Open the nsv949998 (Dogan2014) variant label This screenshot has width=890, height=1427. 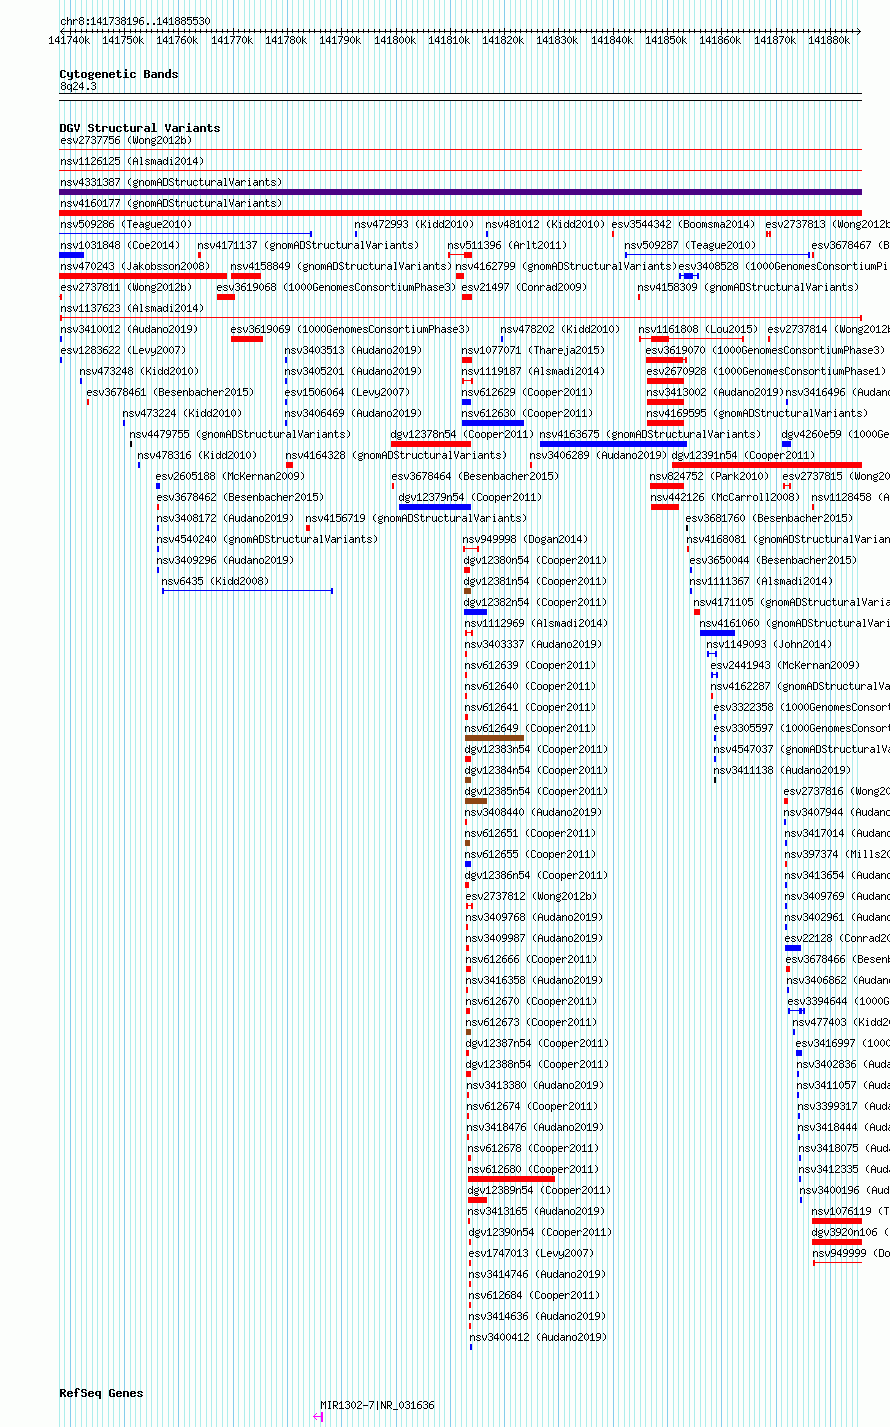point(525,539)
